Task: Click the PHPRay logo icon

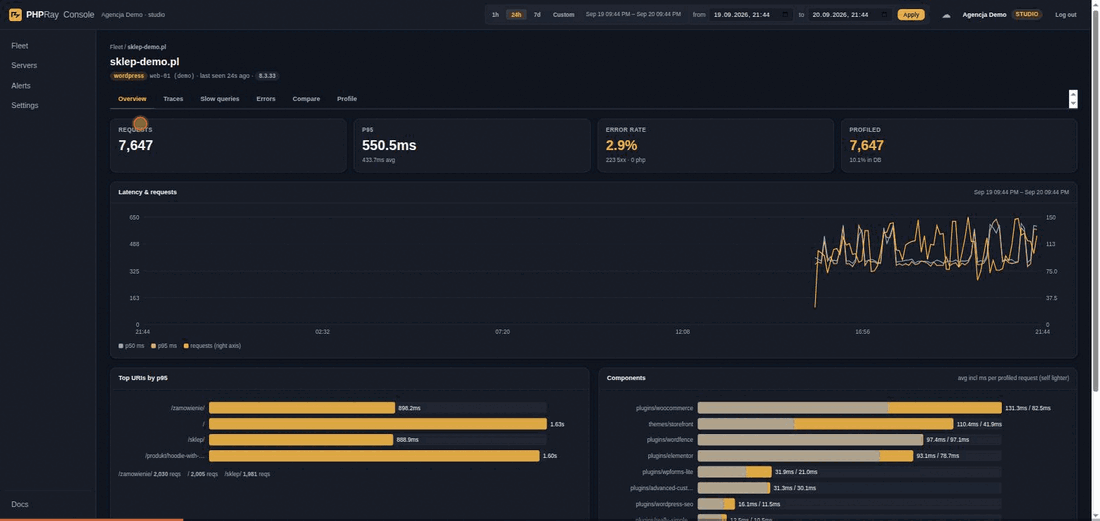Action: (15, 15)
